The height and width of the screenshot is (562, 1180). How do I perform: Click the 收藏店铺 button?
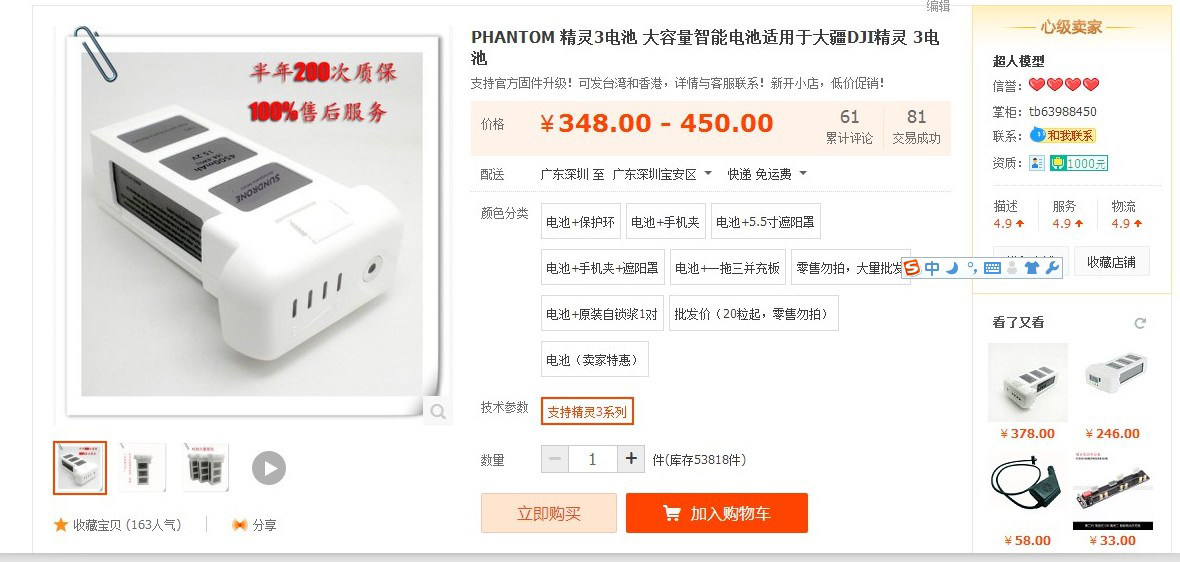[x=1112, y=262]
